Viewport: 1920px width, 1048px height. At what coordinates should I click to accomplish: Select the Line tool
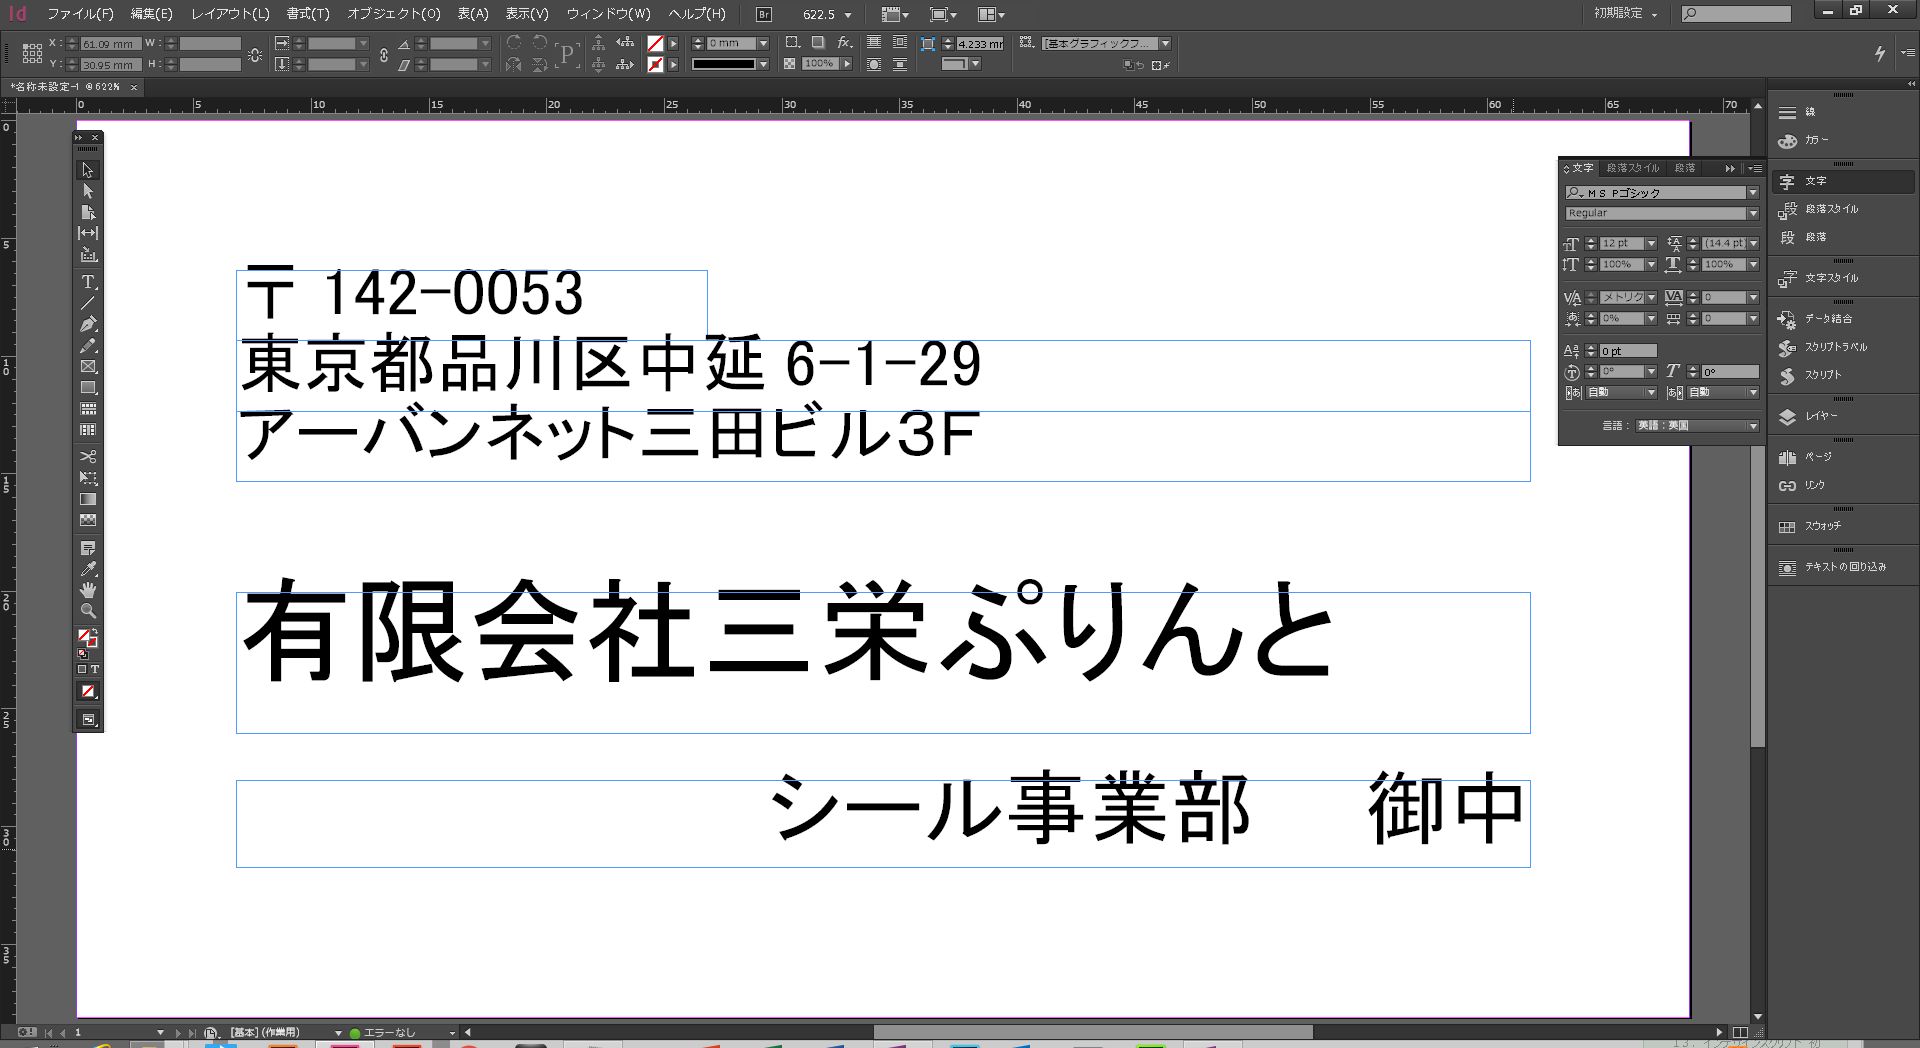click(88, 303)
